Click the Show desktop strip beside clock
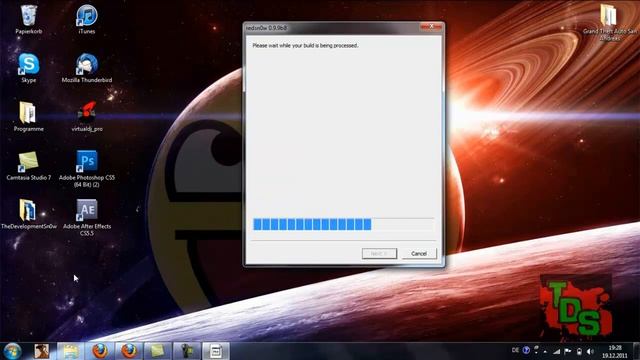 pos(637,351)
